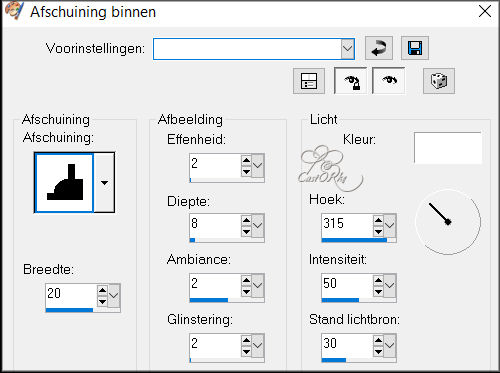
Task: Increase Diepte with the up stepper arrow
Action: [x=246, y=220]
